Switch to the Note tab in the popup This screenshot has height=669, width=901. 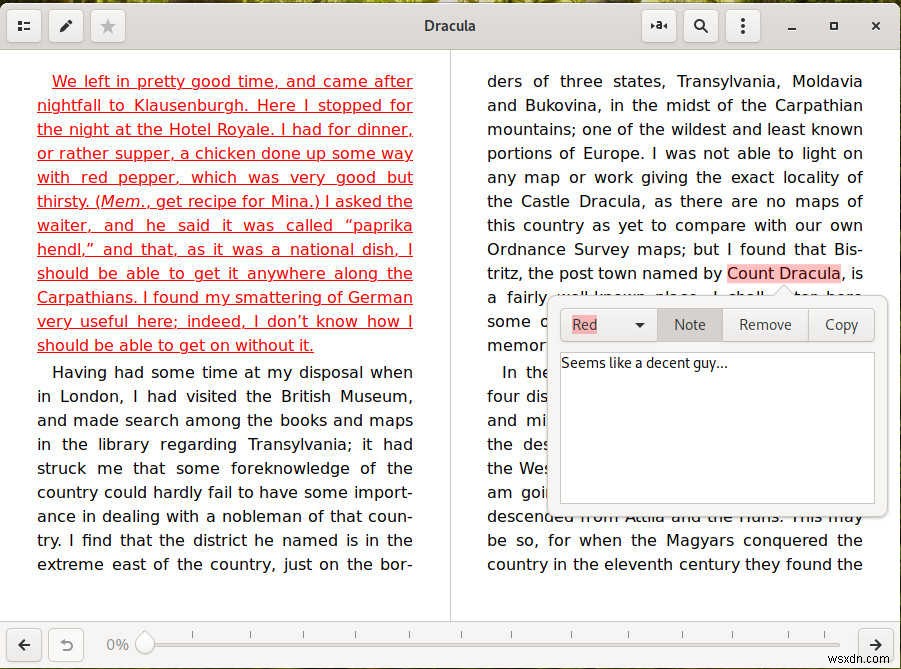coord(689,324)
